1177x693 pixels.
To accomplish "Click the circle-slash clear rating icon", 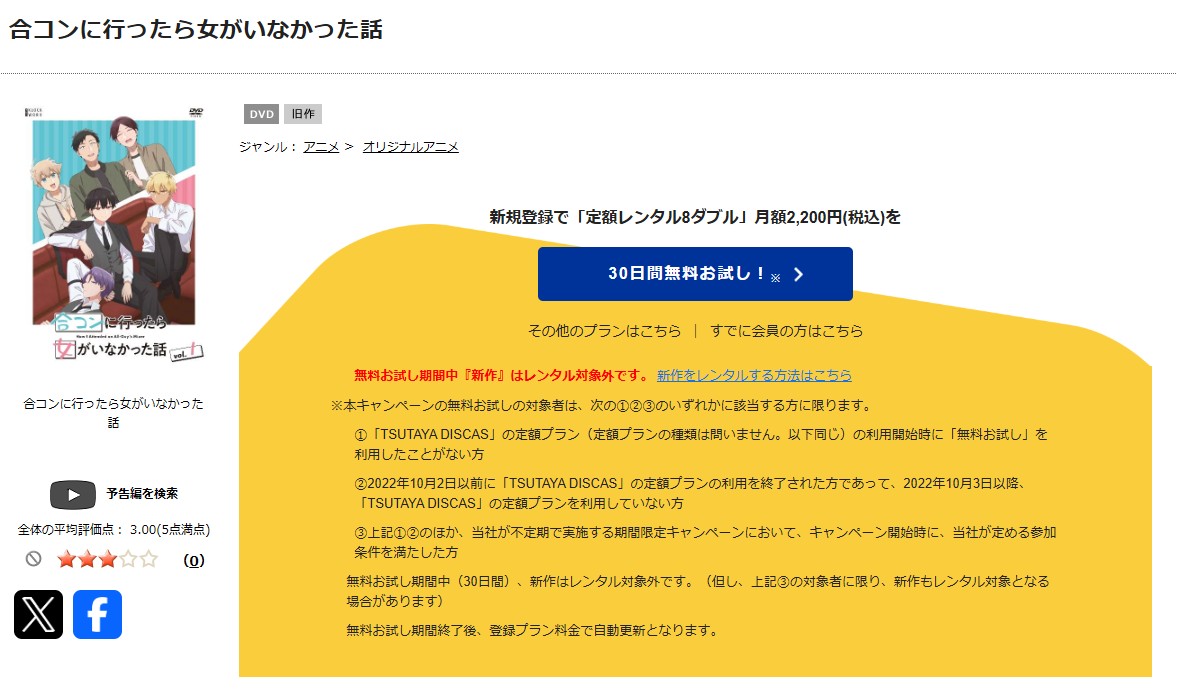I will click(33, 559).
